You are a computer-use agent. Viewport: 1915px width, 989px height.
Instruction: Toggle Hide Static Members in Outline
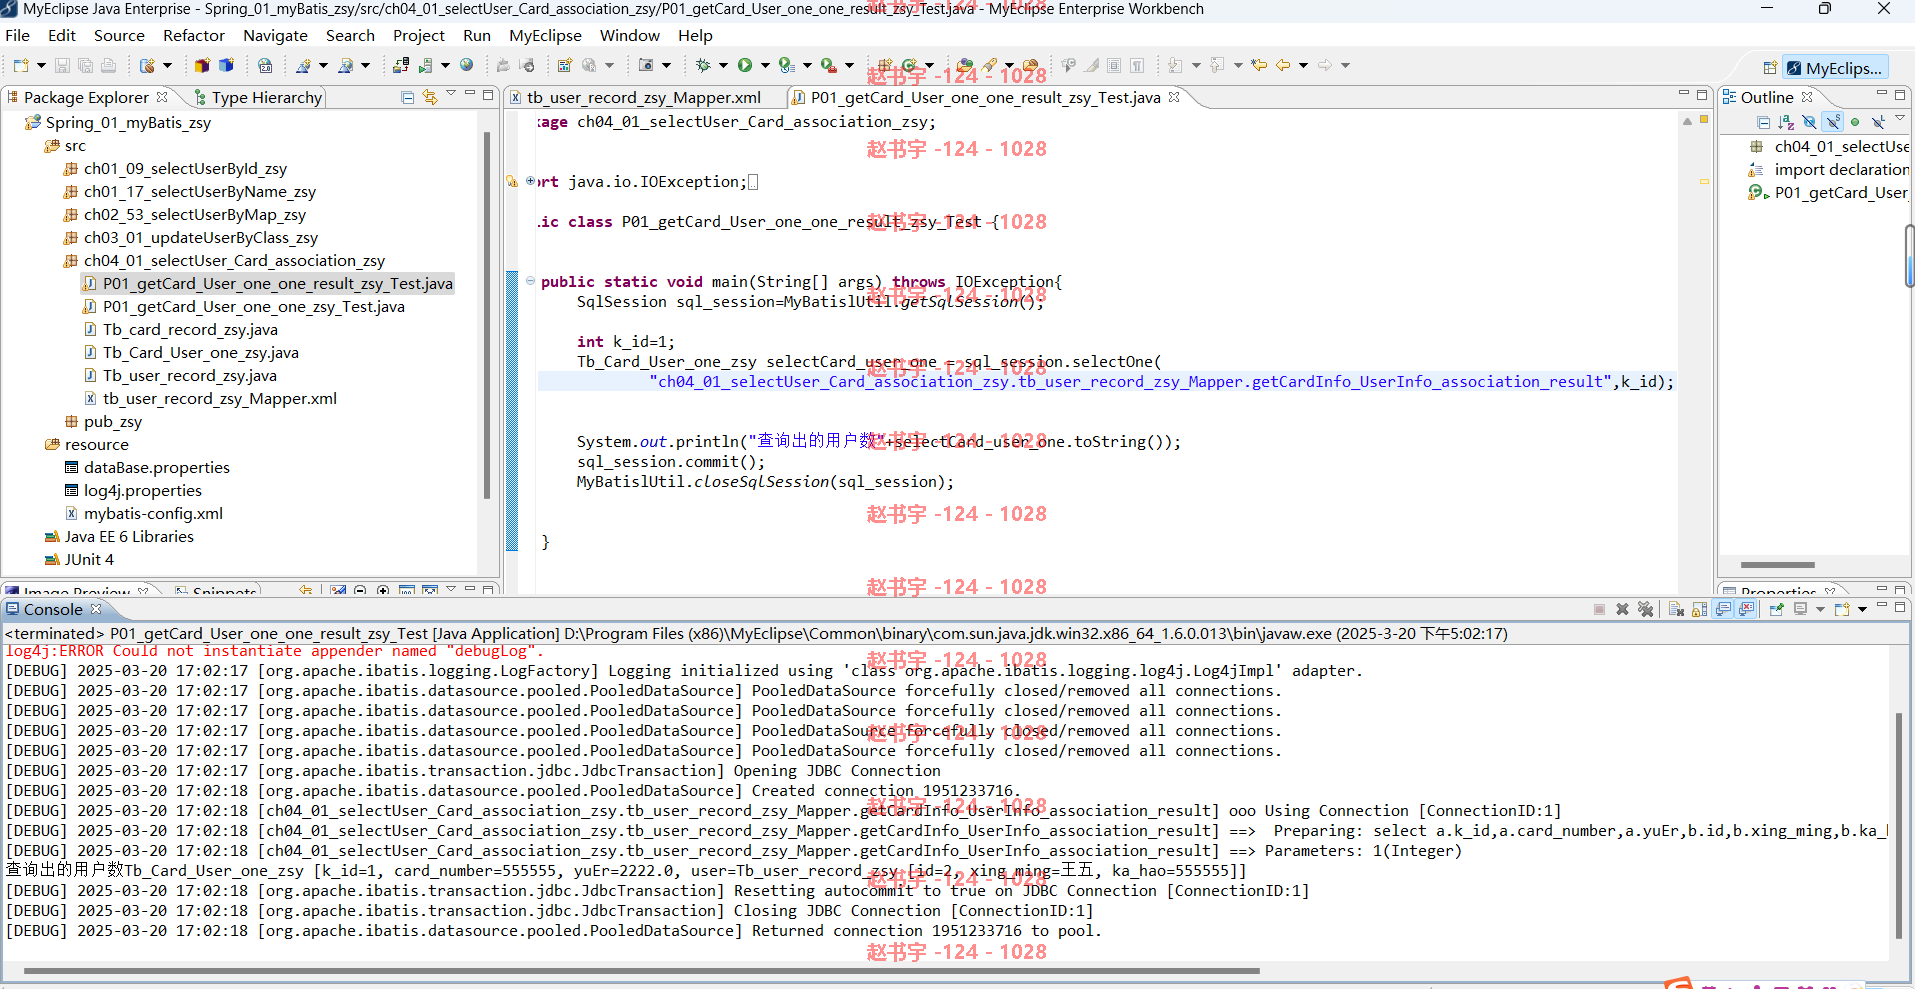[x=1832, y=122]
